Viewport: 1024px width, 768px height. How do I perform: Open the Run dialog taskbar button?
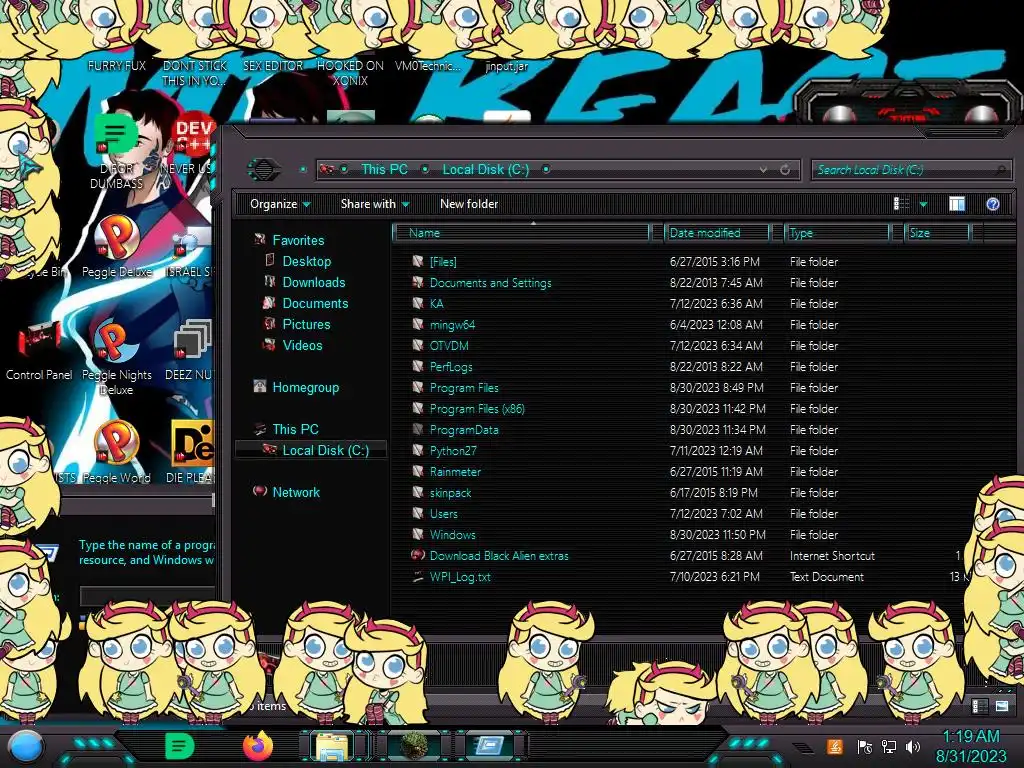click(488, 746)
